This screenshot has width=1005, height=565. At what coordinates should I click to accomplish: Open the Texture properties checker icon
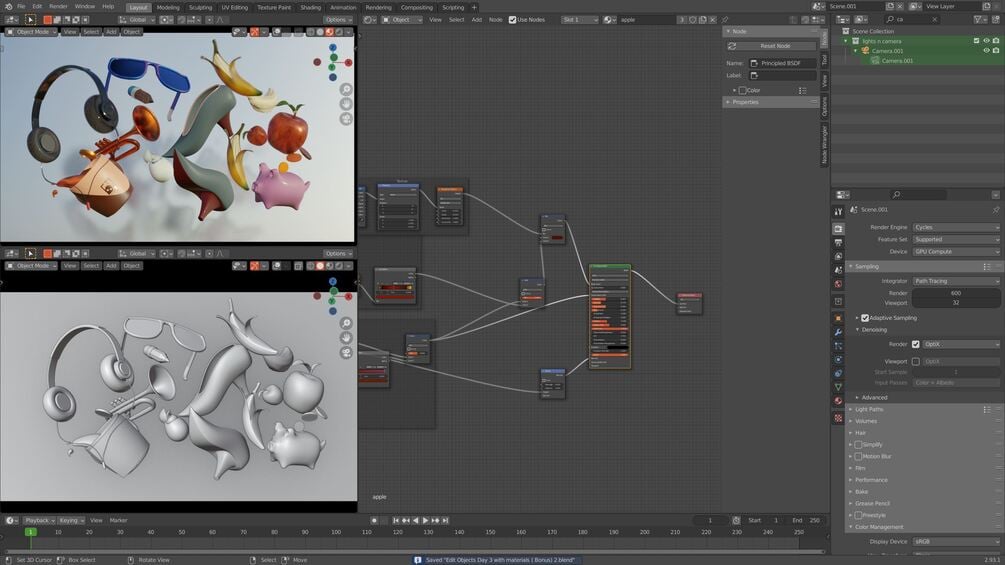pyautogui.click(x=838, y=418)
